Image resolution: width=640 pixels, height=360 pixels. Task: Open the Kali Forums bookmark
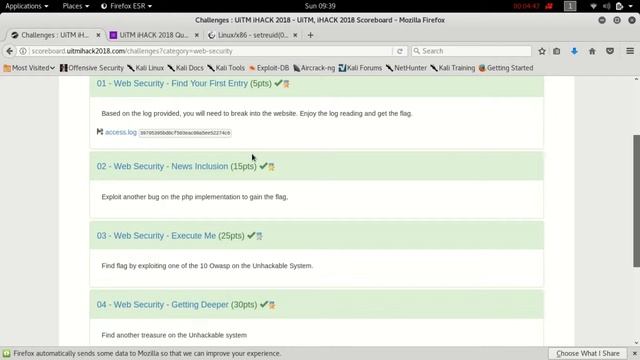[360, 68]
